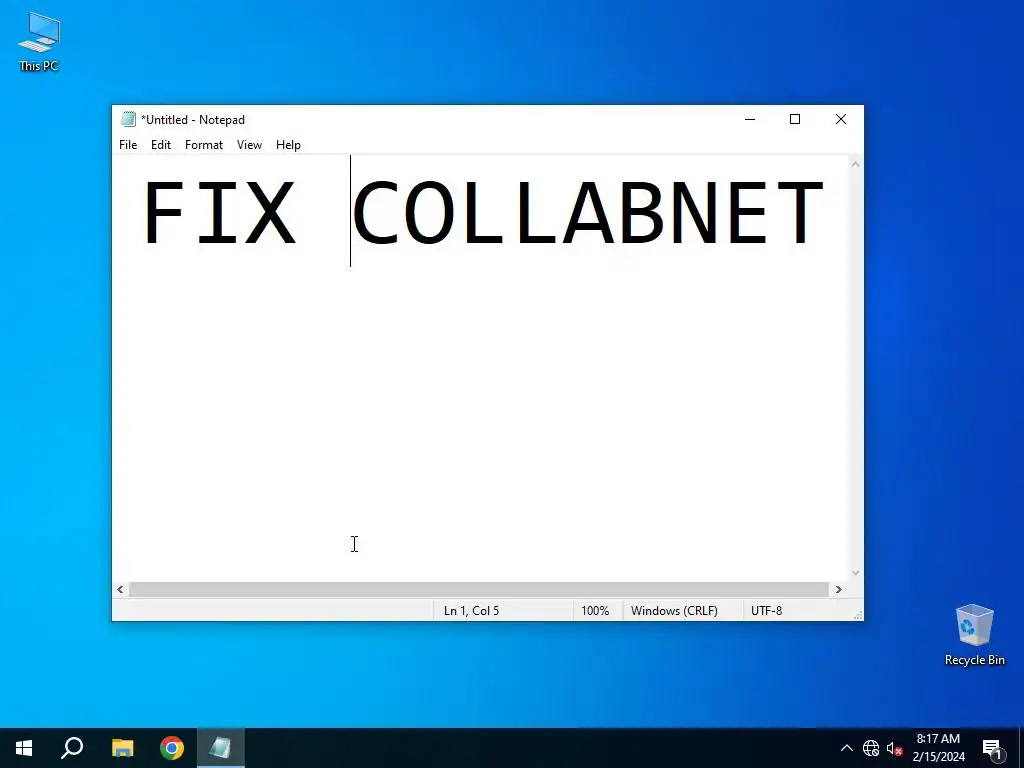1024x768 pixels.
Task: Click the horizontal scrollbar track
Action: (479, 590)
